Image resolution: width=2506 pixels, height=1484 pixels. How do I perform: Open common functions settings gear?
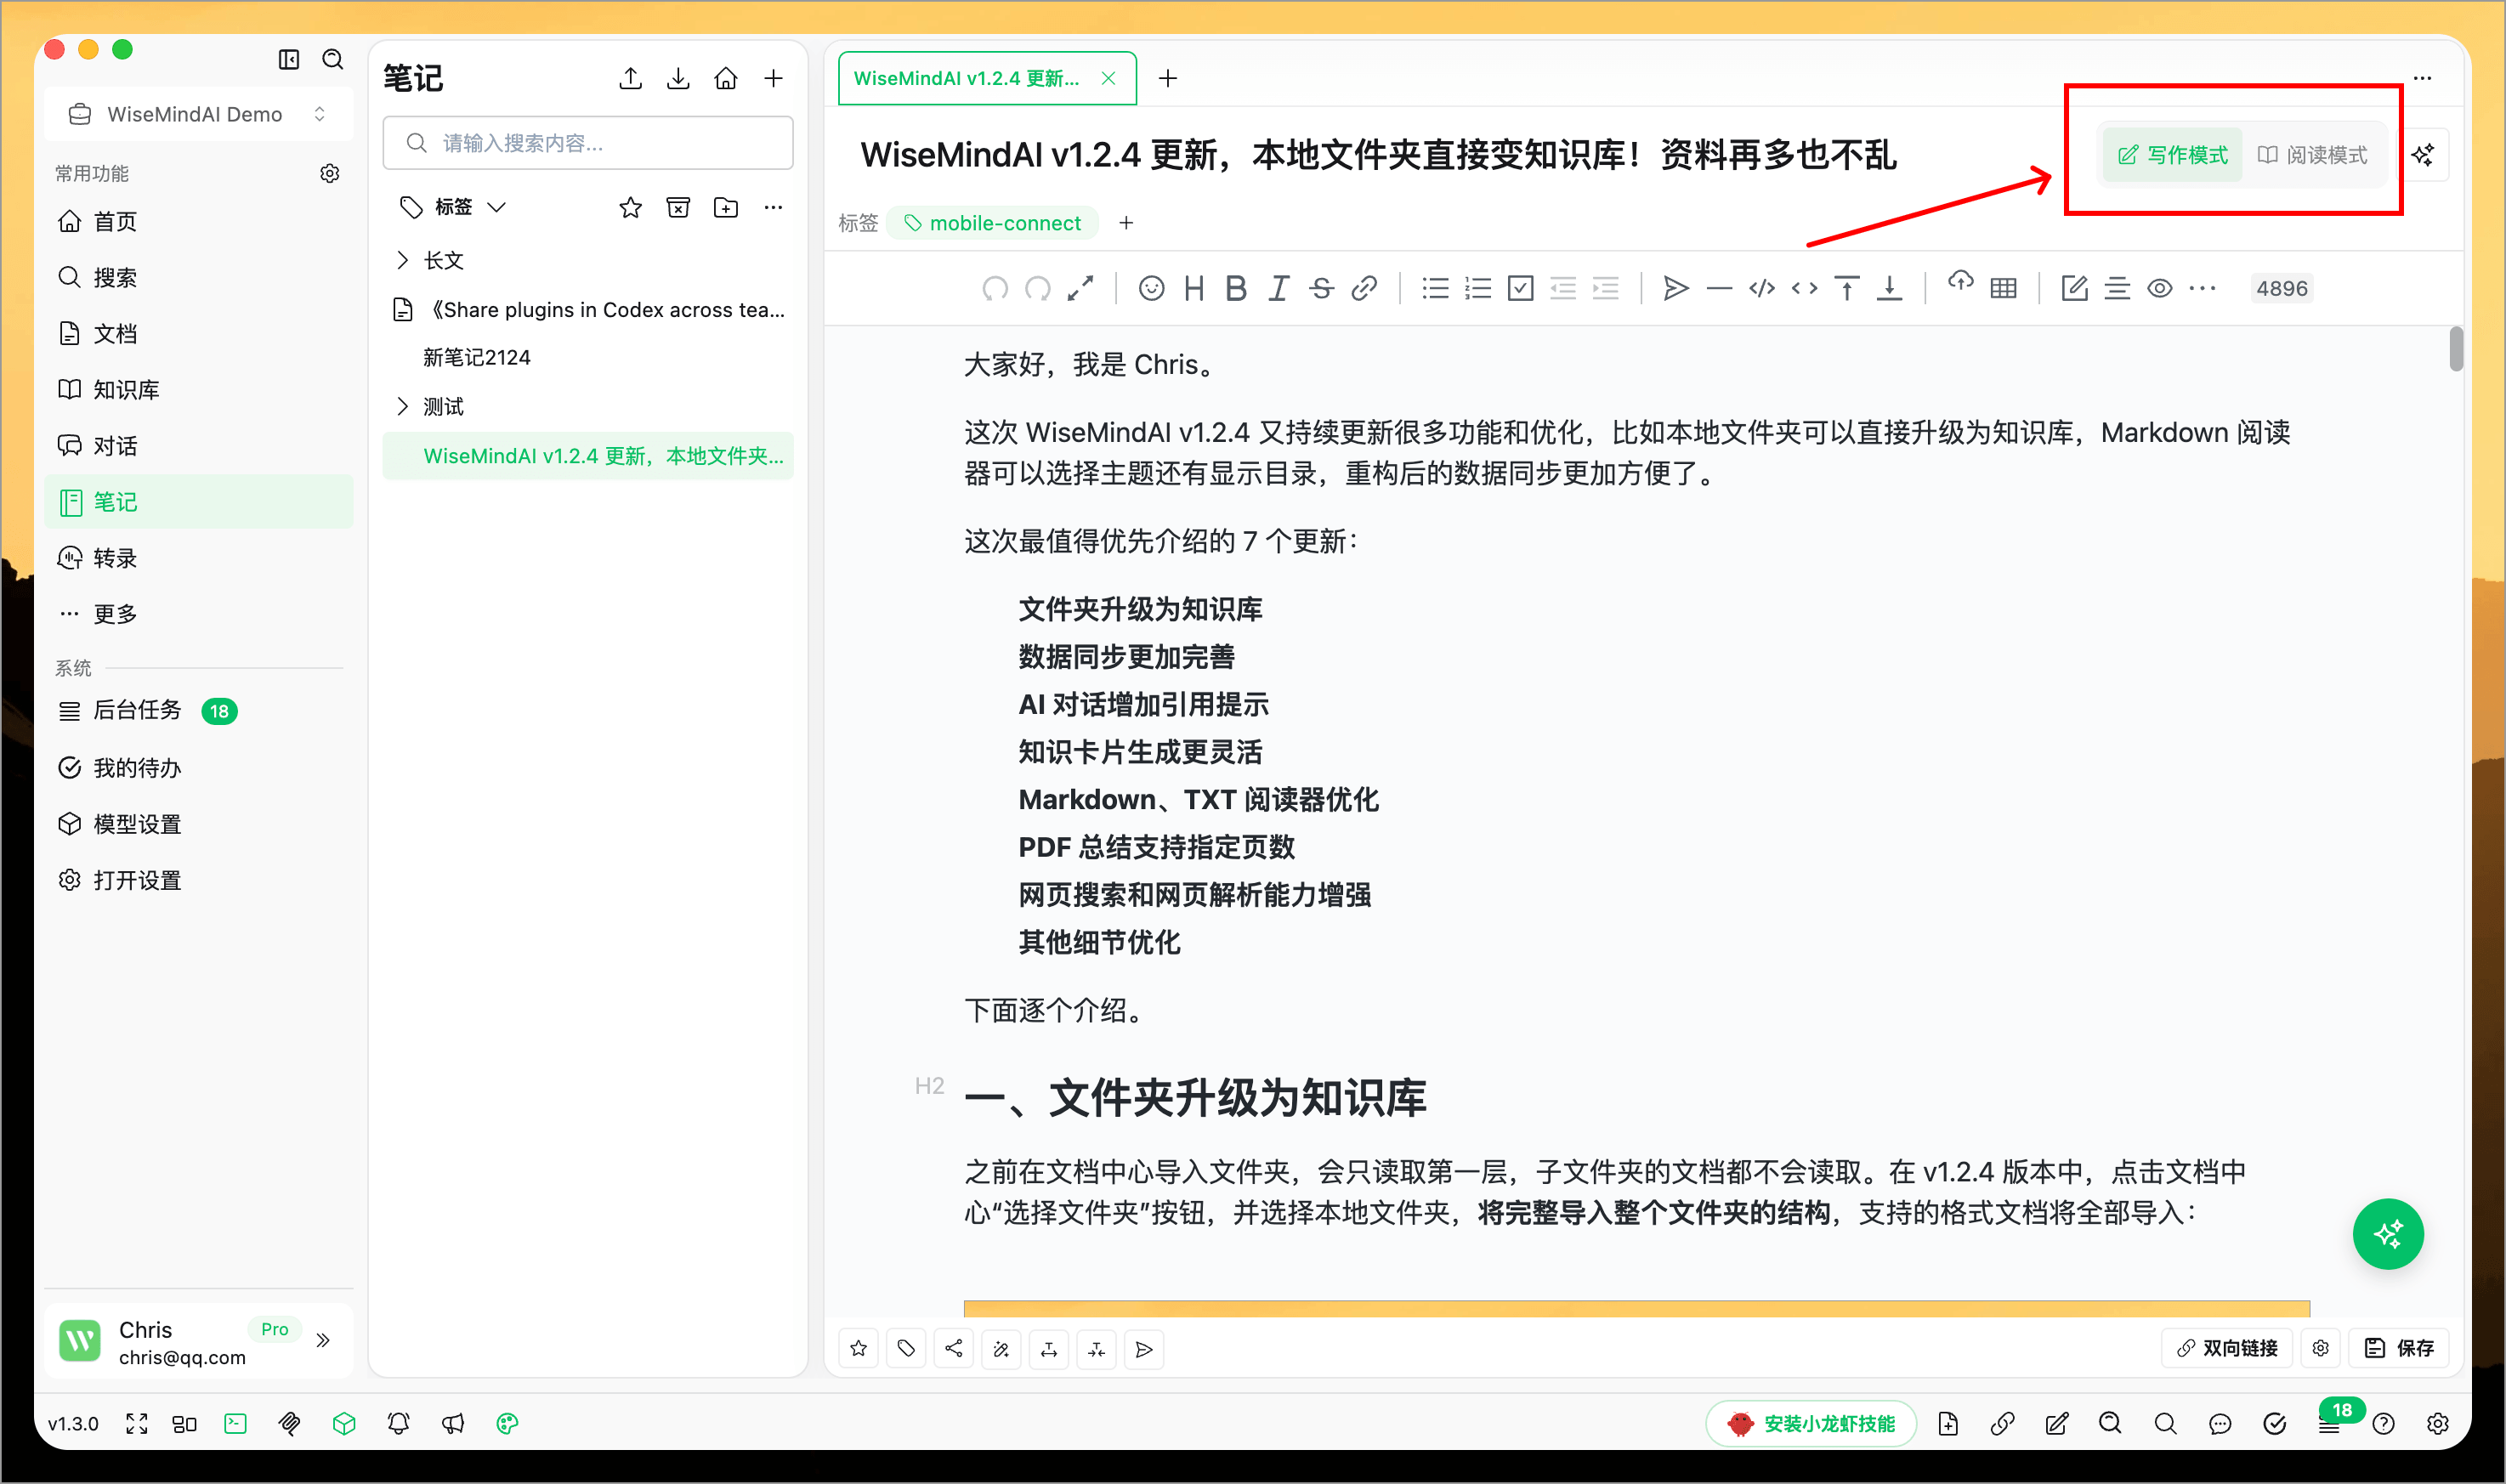[x=329, y=174]
